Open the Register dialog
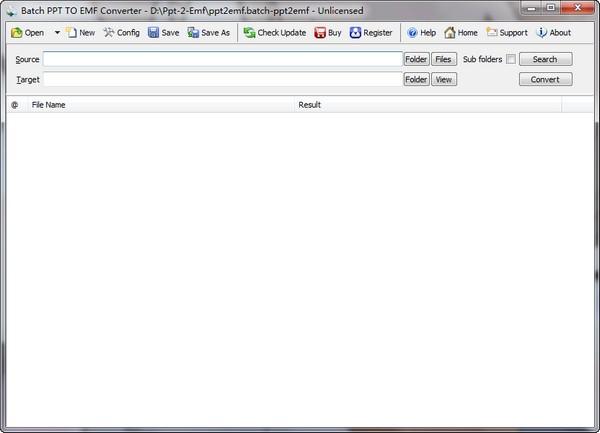Viewport: 600px width, 433px height. point(371,33)
